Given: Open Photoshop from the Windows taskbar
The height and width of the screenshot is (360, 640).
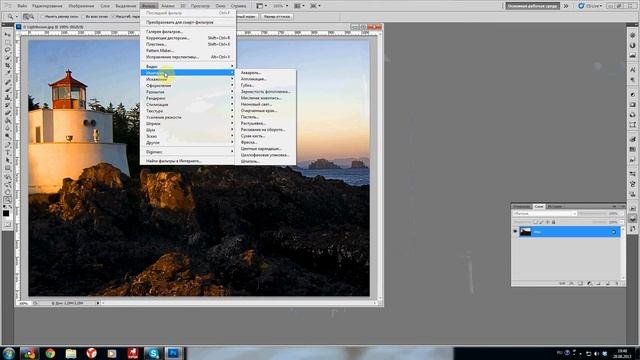Looking at the screenshot, I should (x=173, y=353).
